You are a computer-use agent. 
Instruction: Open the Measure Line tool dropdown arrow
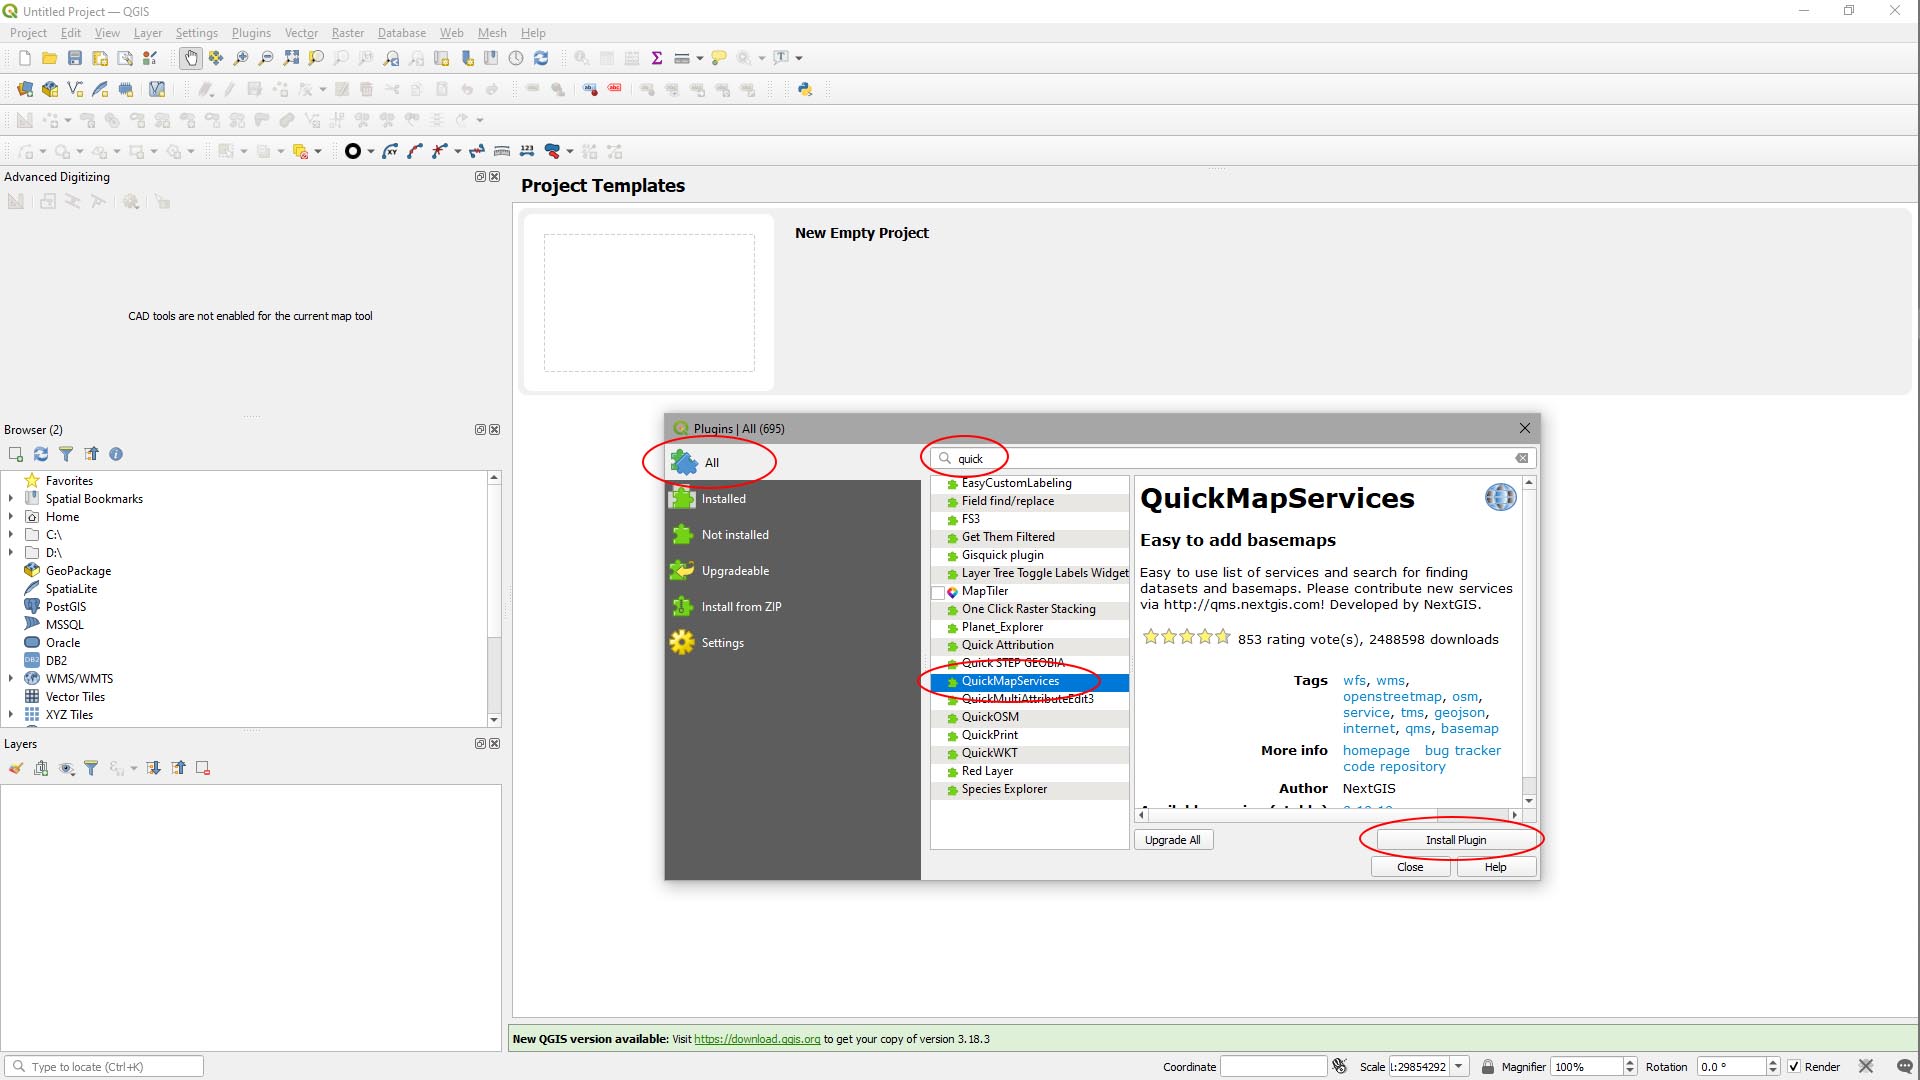click(x=700, y=58)
